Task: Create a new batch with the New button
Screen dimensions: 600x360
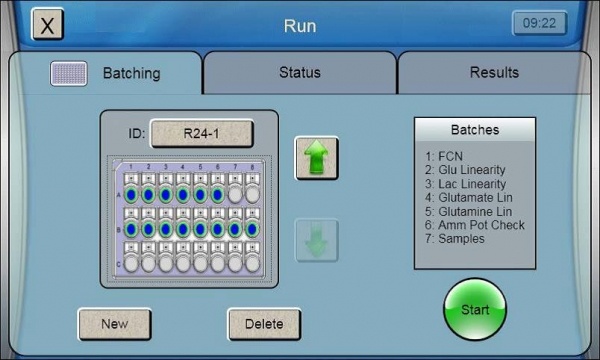Action: 115,324
